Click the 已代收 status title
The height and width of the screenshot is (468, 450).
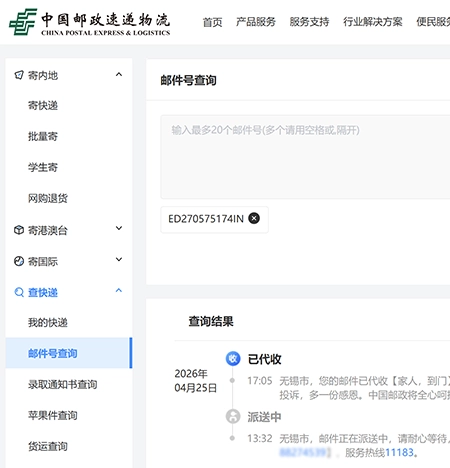pyautogui.click(x=264, y=359)
